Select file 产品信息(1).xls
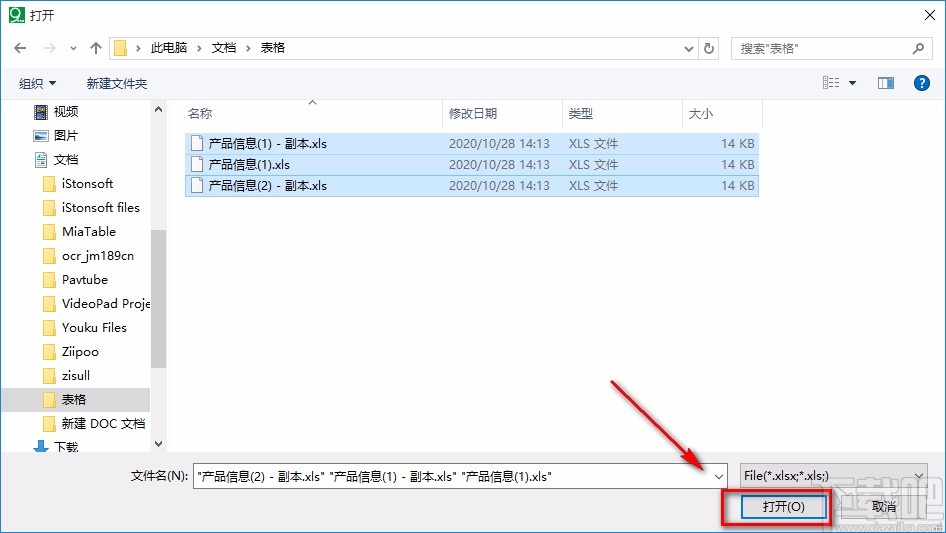This screenshot has height=533, width=946. point(471,165)
